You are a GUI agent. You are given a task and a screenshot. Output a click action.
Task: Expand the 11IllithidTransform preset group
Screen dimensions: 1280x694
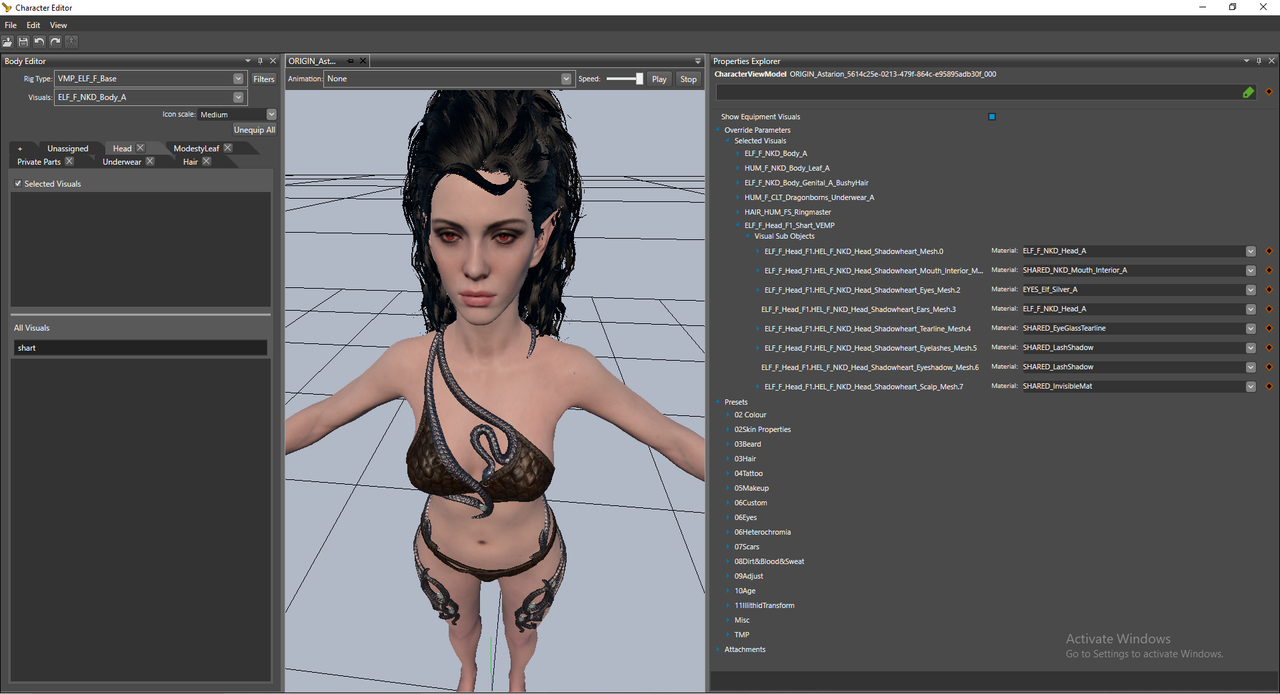click(728, 605)
